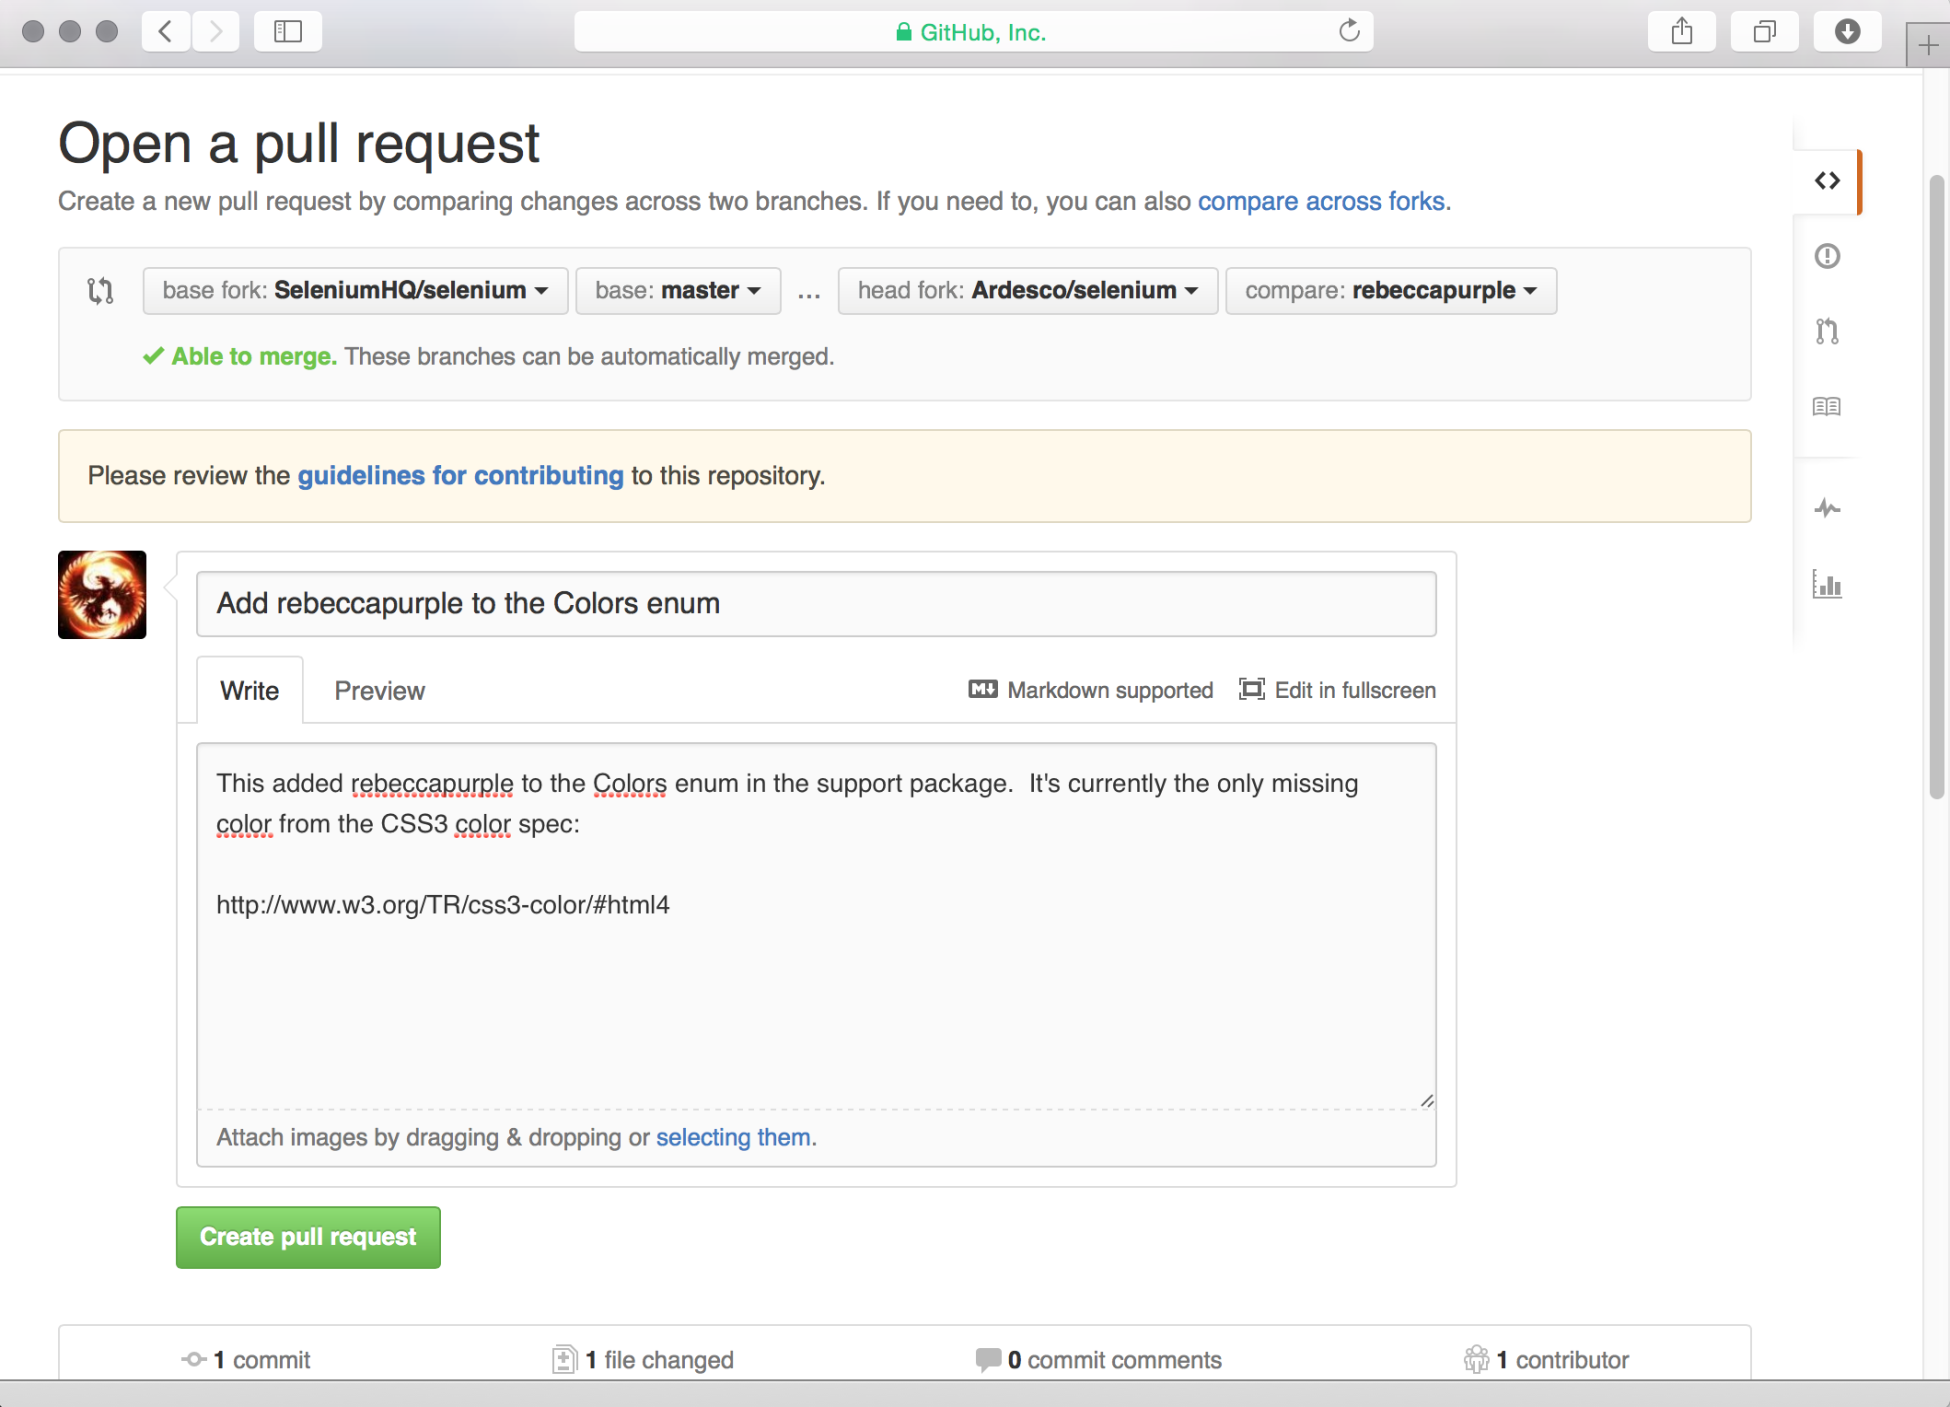Switch to the Preview tab
This screenshot has width=1950, height=1407.
click(x=380, y=690)
